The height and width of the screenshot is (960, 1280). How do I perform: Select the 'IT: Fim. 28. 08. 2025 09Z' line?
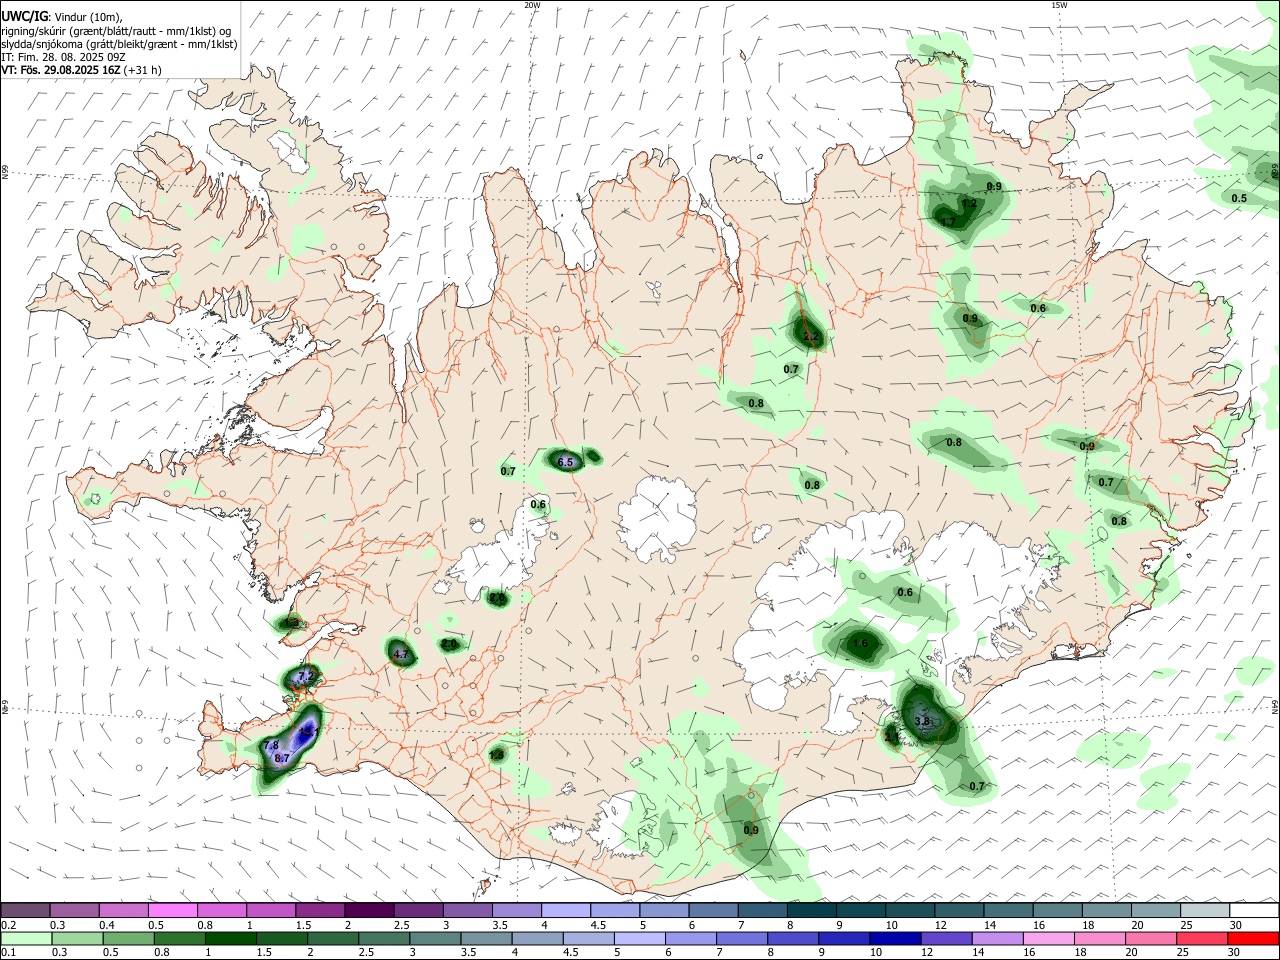click(x=63, y=57)
